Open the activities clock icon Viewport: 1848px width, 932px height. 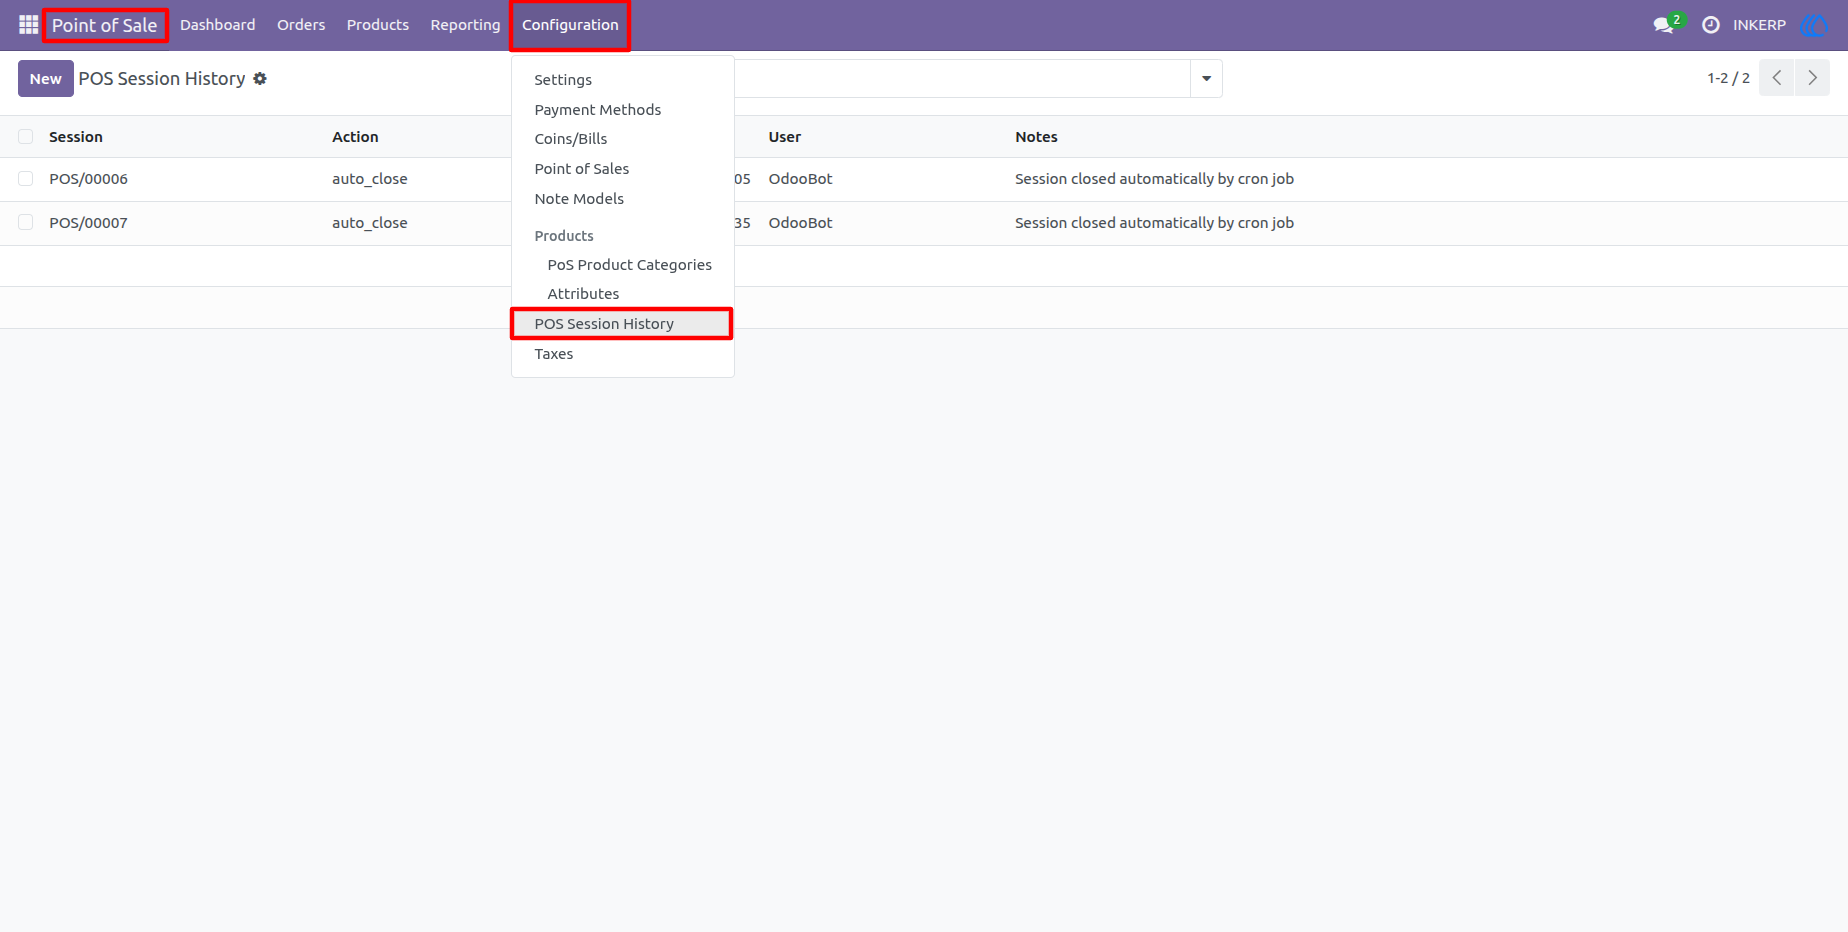coord(1711,25)
